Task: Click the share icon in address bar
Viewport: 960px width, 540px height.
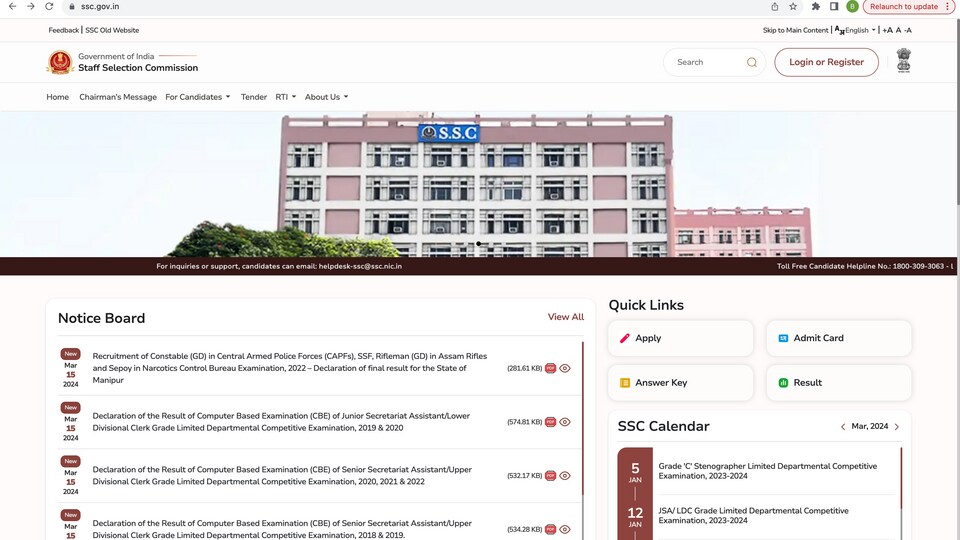Action: coord(774,6)
